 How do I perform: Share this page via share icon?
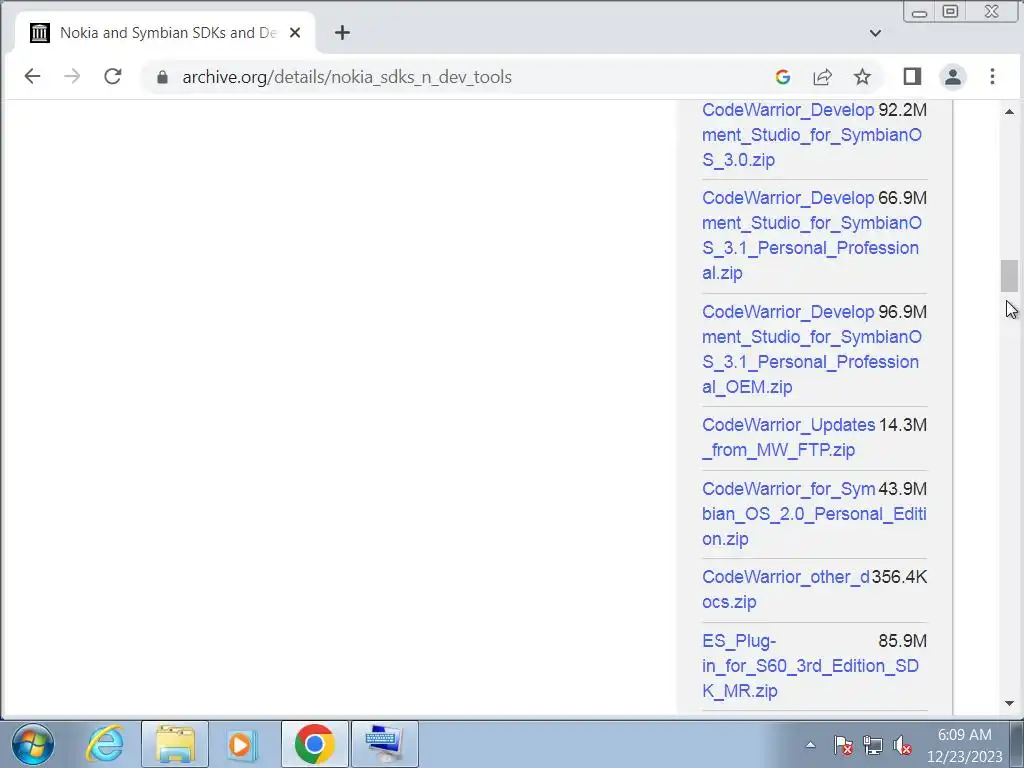822,77
